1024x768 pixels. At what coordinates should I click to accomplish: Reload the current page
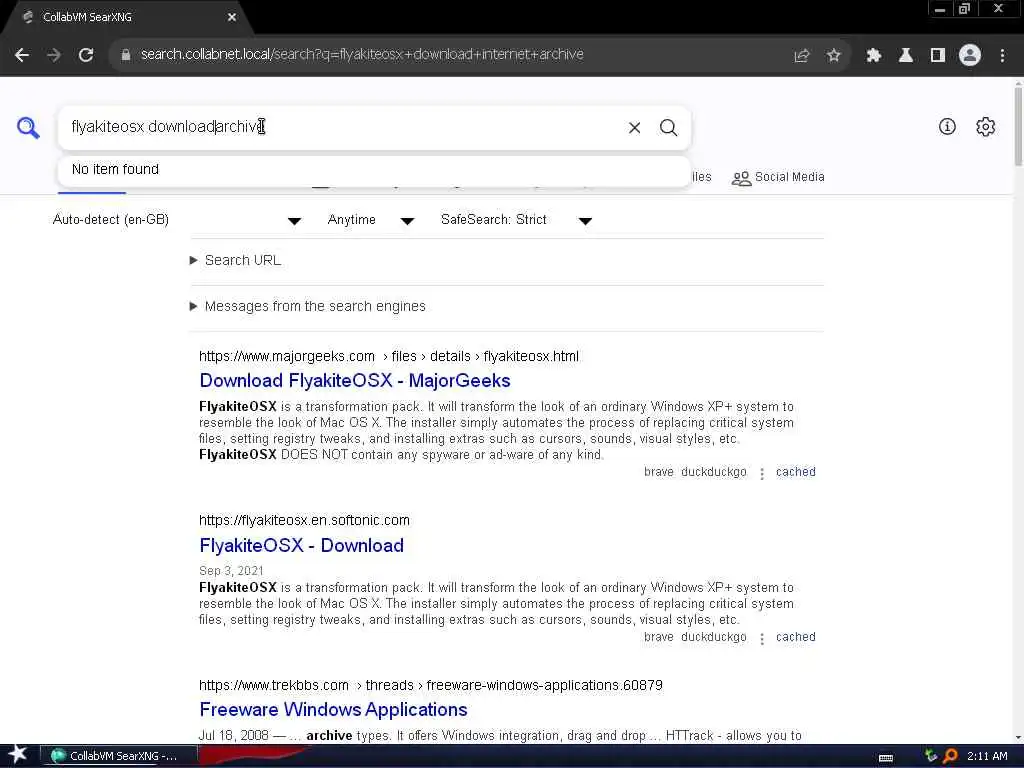point(86,55)
